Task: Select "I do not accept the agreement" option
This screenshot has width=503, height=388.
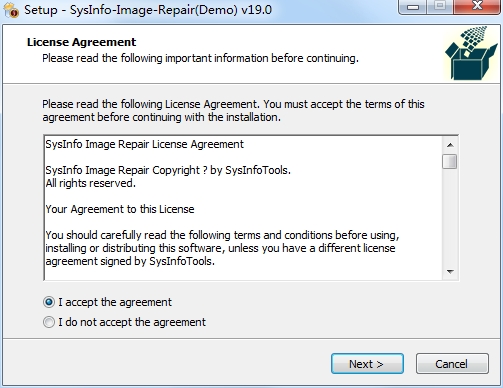Action: tap(49, 322)
